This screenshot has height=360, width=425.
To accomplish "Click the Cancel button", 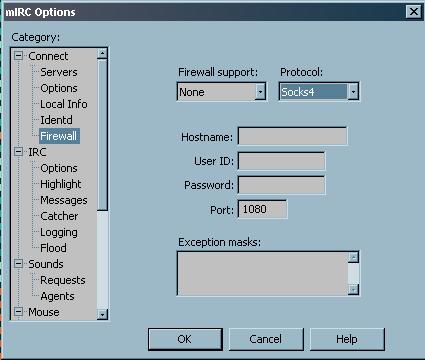I will click(x=266, y=339).
